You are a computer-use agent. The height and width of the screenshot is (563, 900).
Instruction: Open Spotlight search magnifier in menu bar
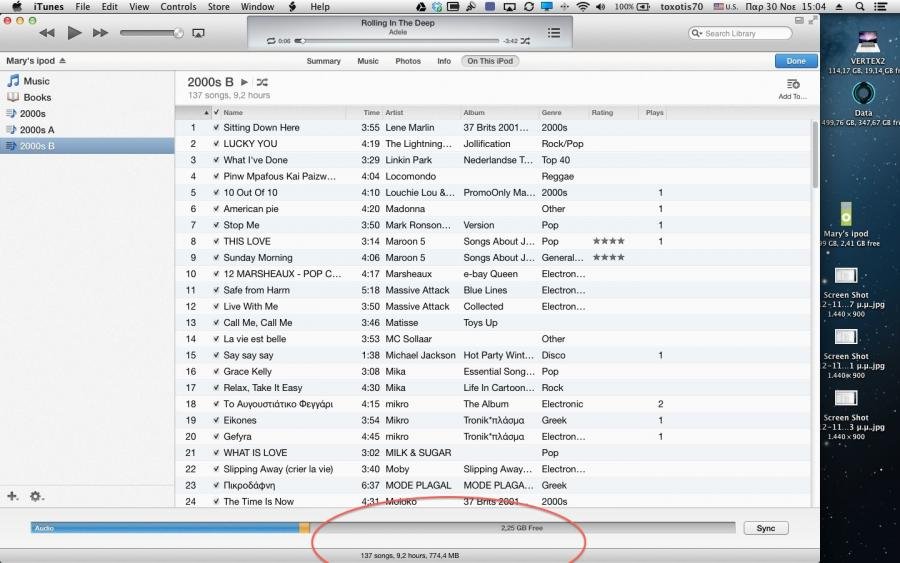coord(859,7)
